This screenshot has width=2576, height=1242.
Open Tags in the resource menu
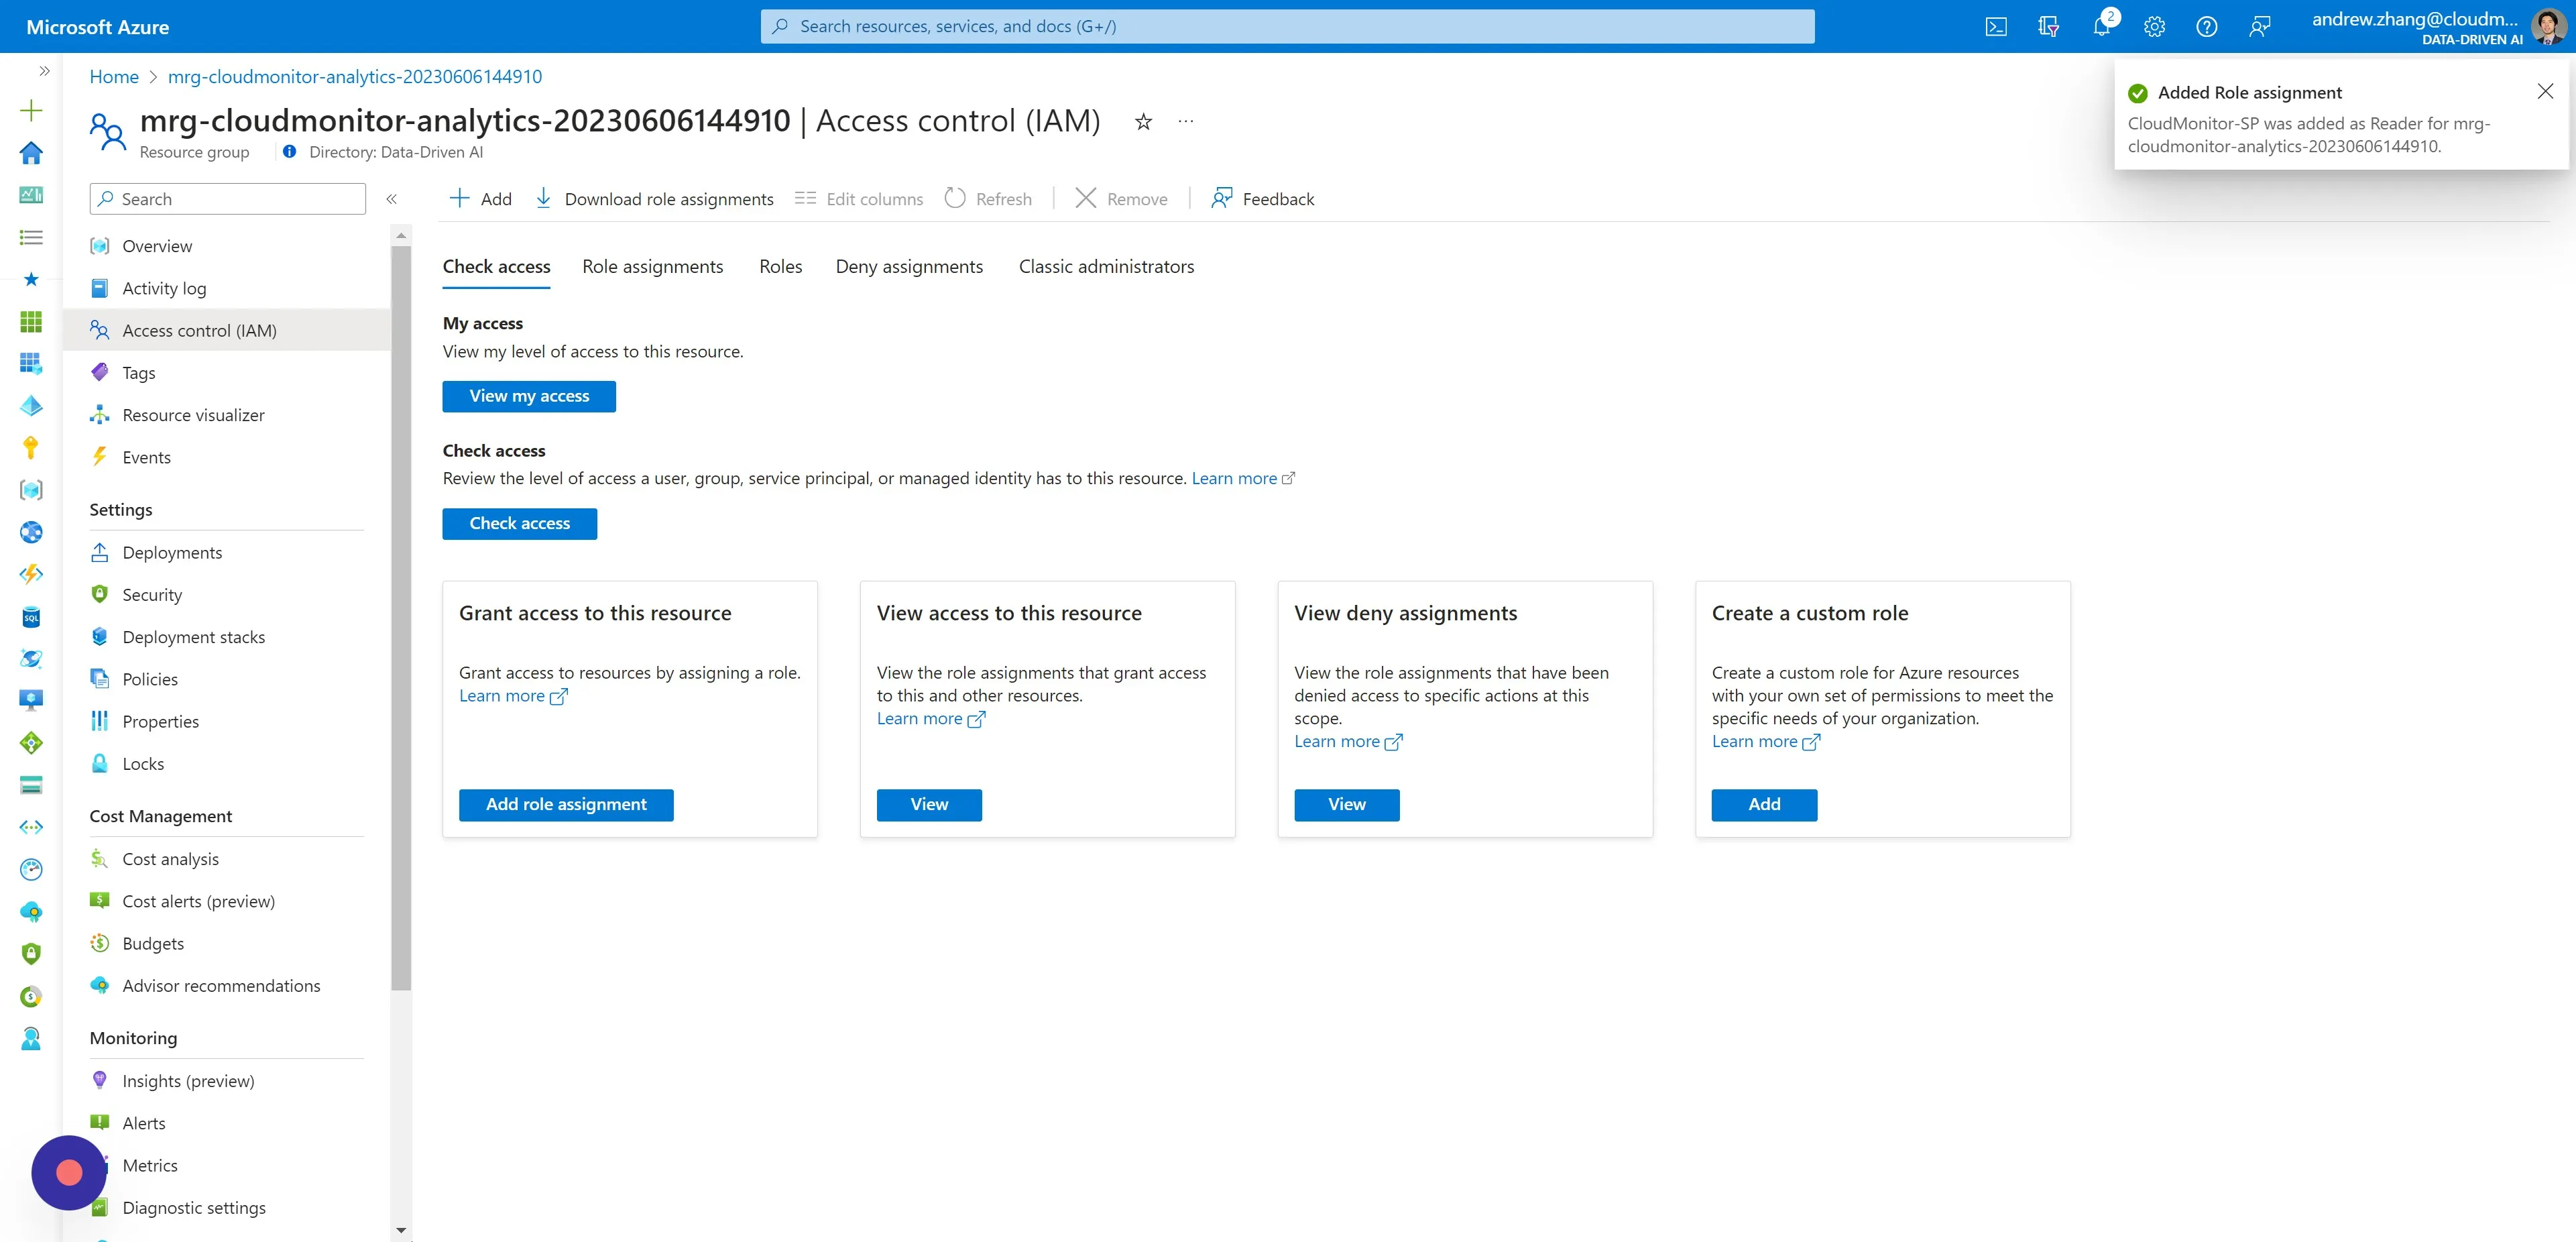click(227, 373)
